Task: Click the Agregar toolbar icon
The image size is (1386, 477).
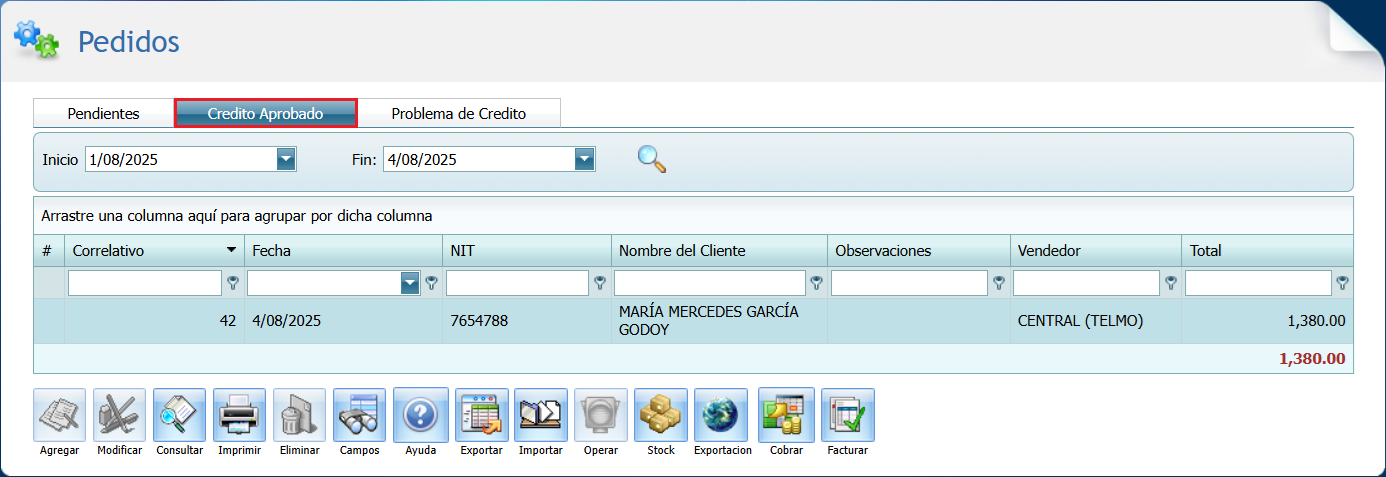Action: (60, 415)
